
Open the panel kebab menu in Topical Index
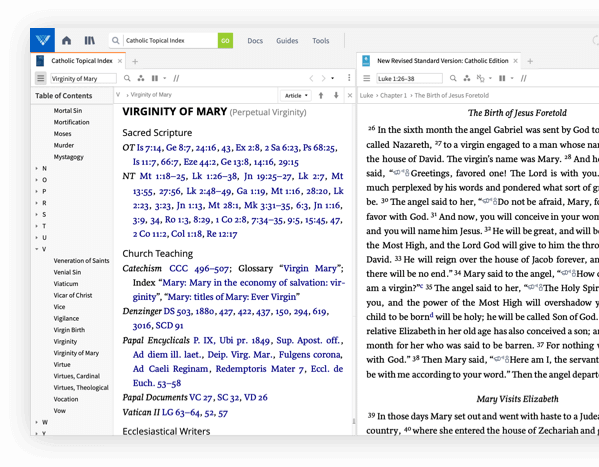349,78
